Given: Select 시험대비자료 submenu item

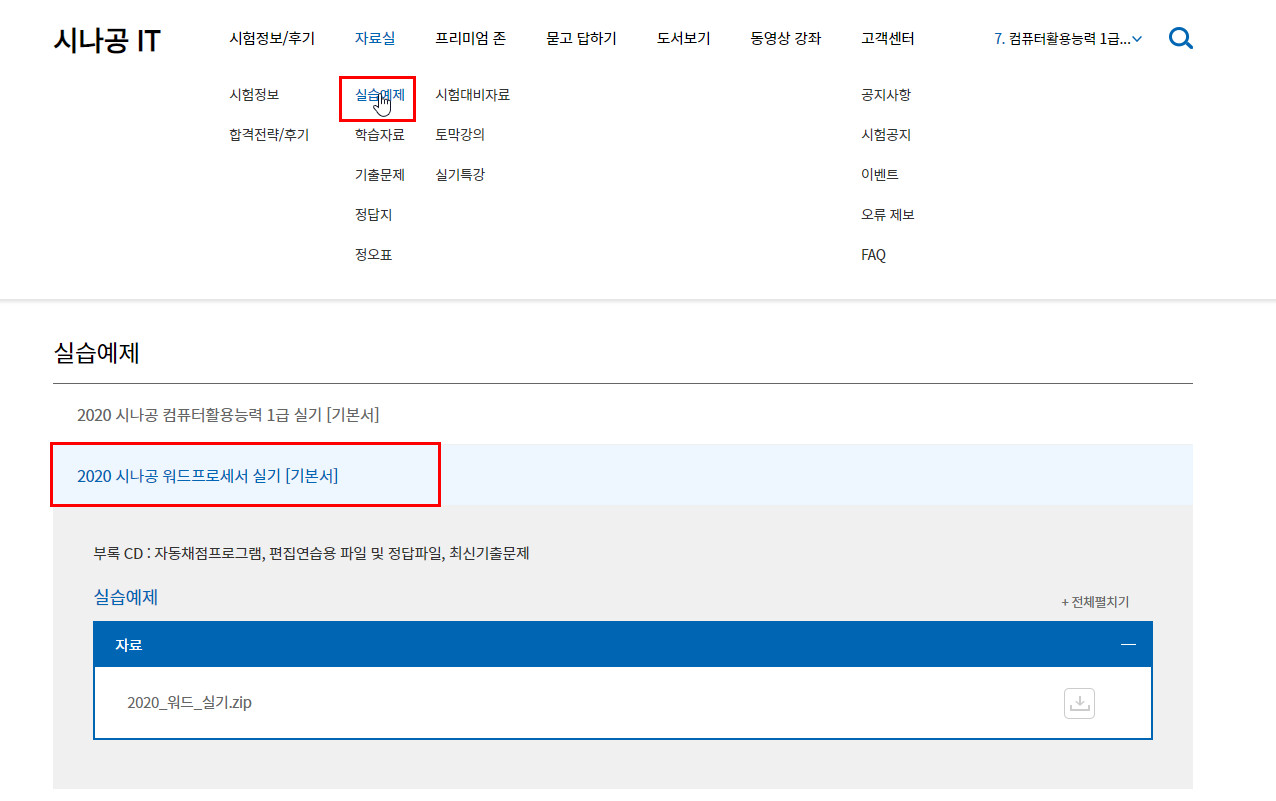Looking at the screenshot, I should (x=473, y=95).
